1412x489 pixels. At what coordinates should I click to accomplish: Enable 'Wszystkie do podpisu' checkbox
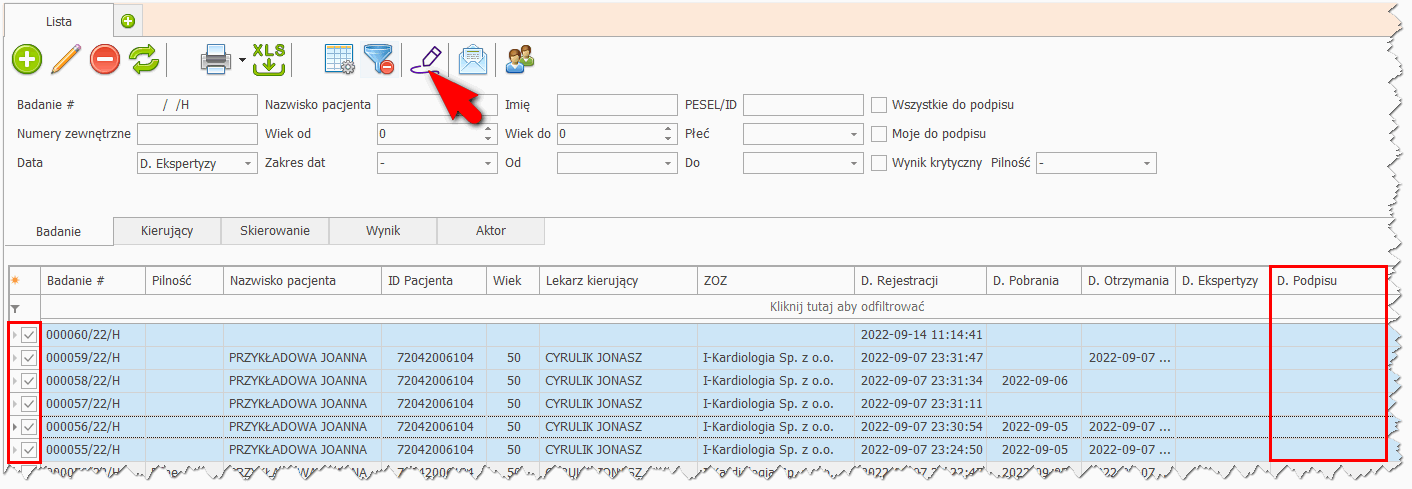[x=879, y=105]
